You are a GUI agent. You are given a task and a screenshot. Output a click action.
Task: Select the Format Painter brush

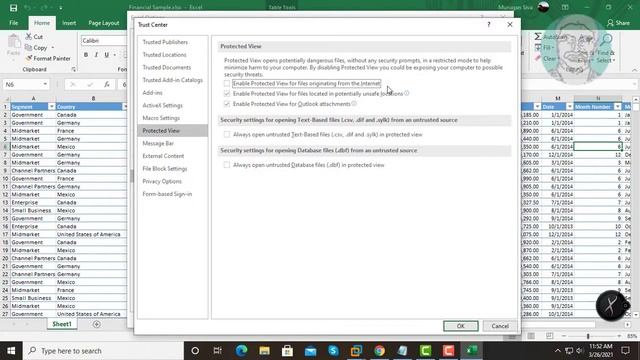[x=29, y=58]
